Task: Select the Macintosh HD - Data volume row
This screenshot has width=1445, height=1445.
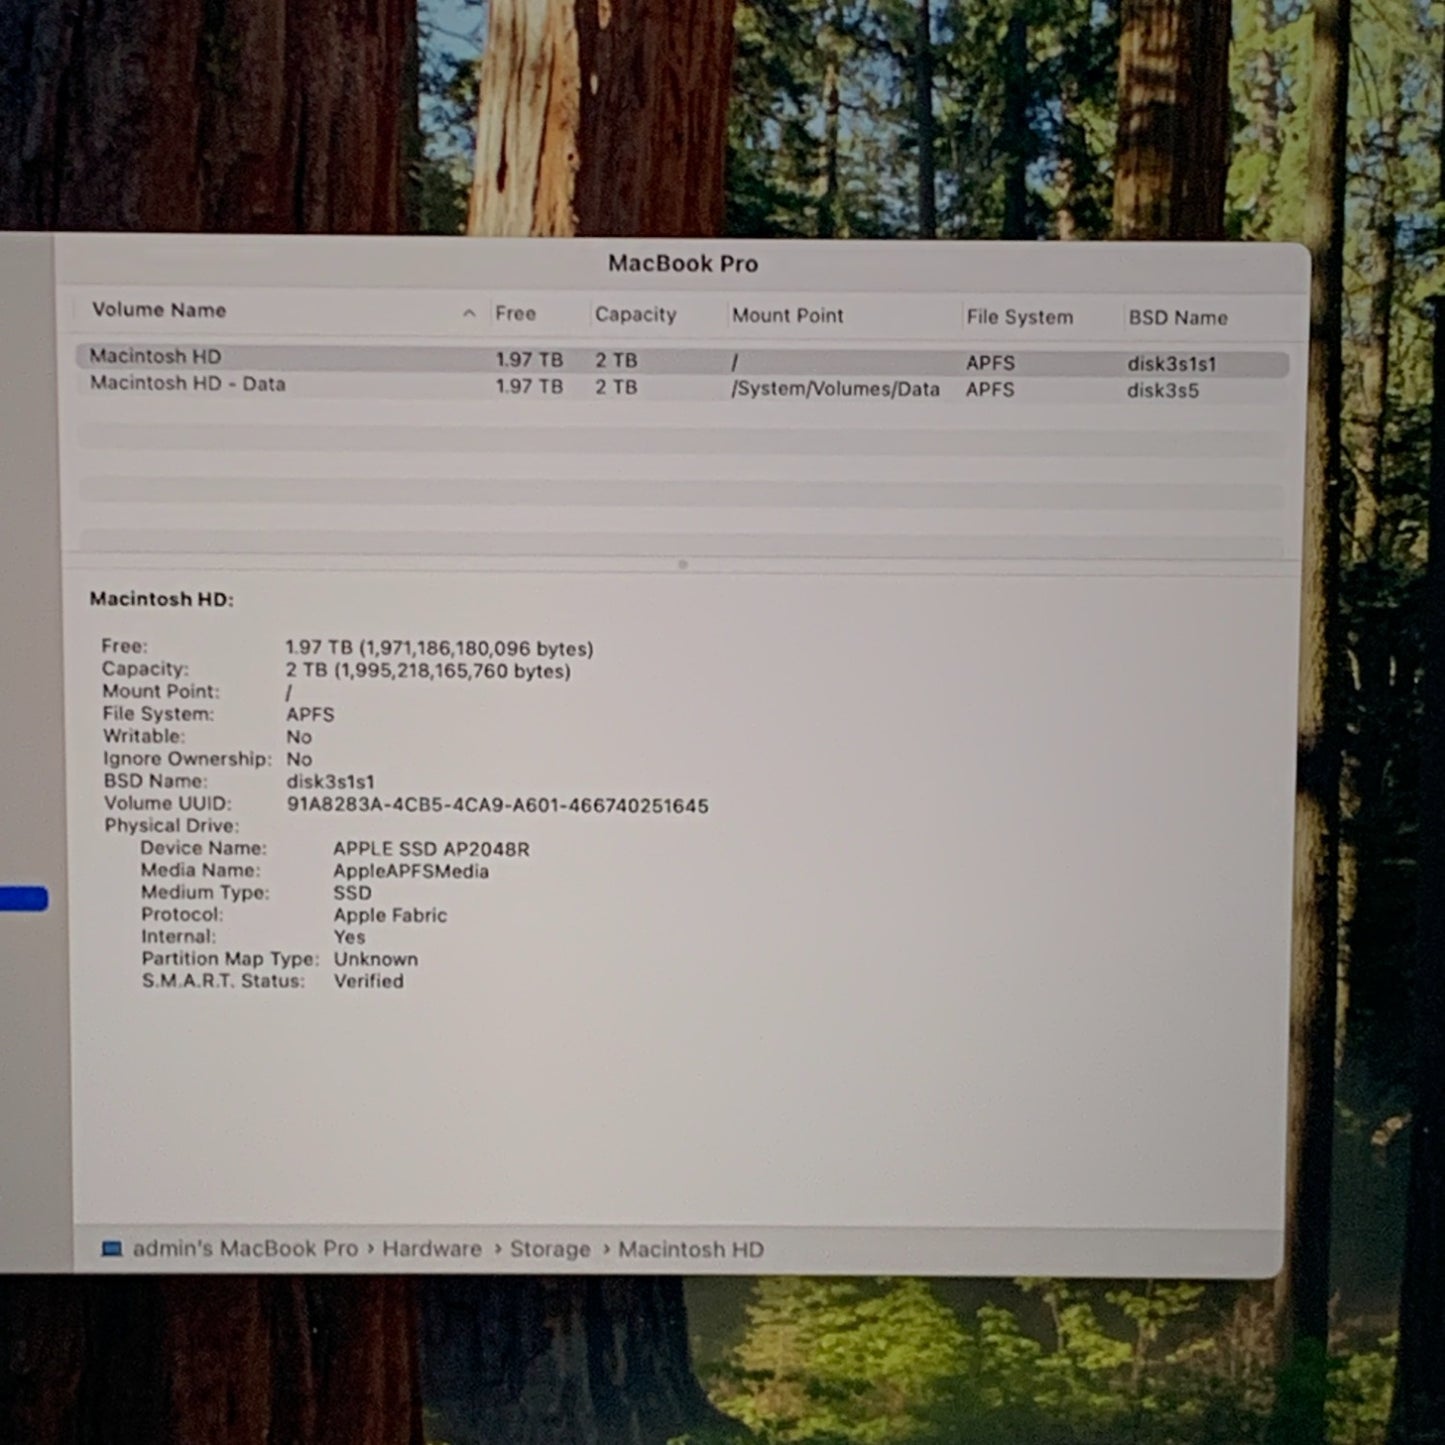Action: (x=188, y=384)
